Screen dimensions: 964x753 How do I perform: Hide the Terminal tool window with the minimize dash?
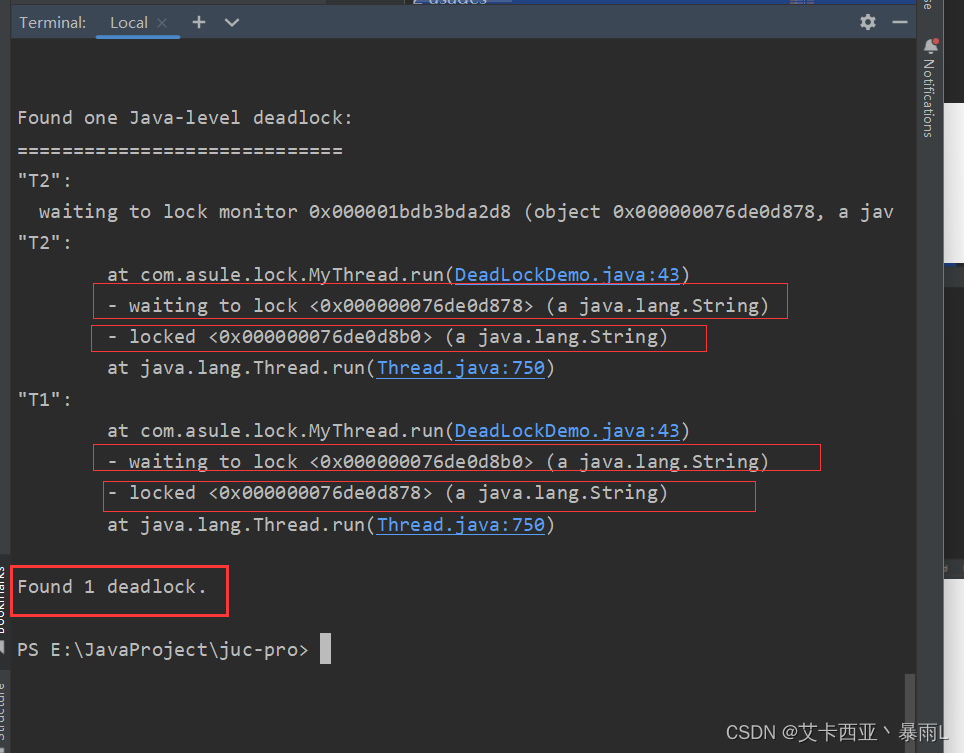pos(899,23)
